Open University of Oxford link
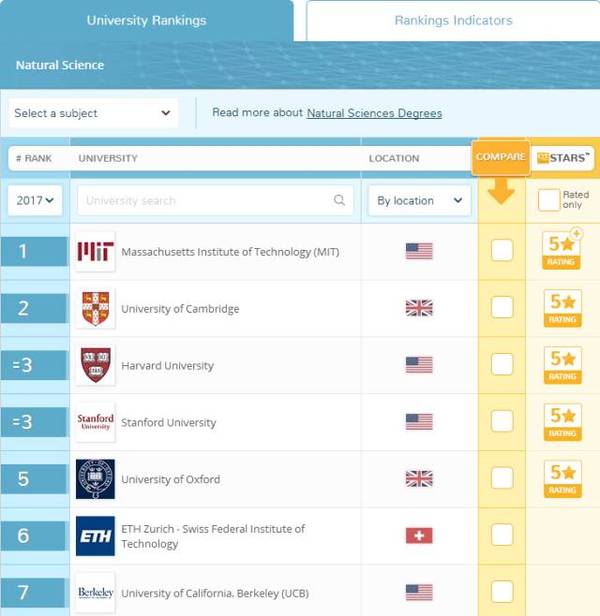Image resolution: width=600 pixels, height=616 pixels. click(x=171, y=479)
